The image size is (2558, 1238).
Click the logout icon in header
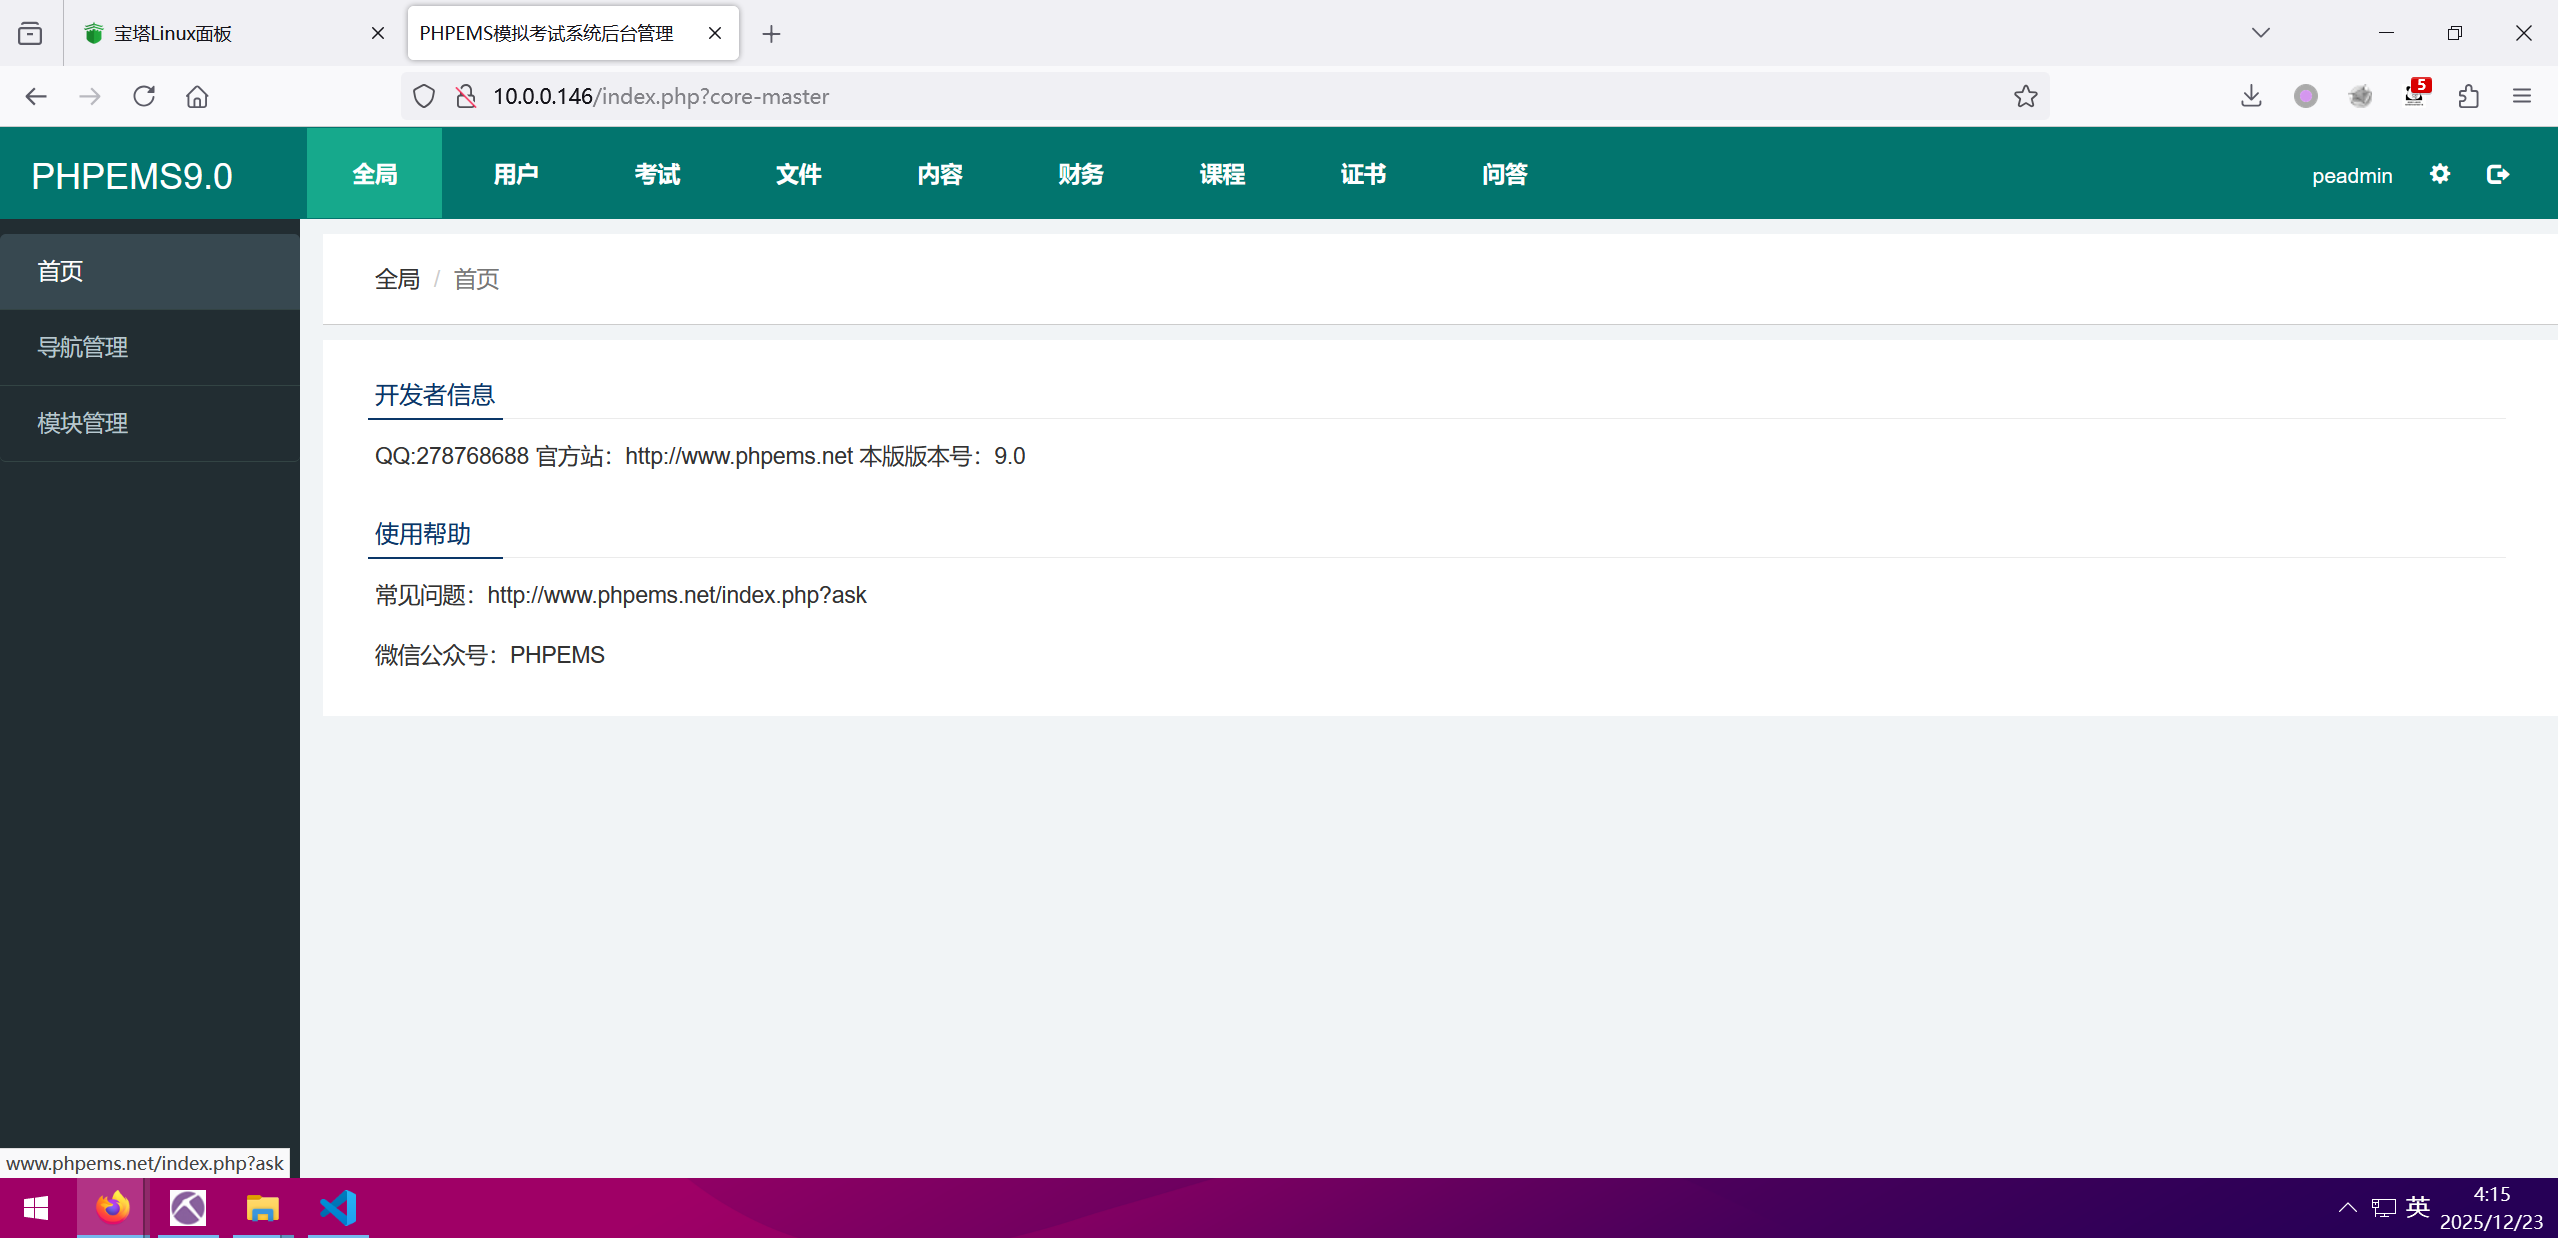2498,174
